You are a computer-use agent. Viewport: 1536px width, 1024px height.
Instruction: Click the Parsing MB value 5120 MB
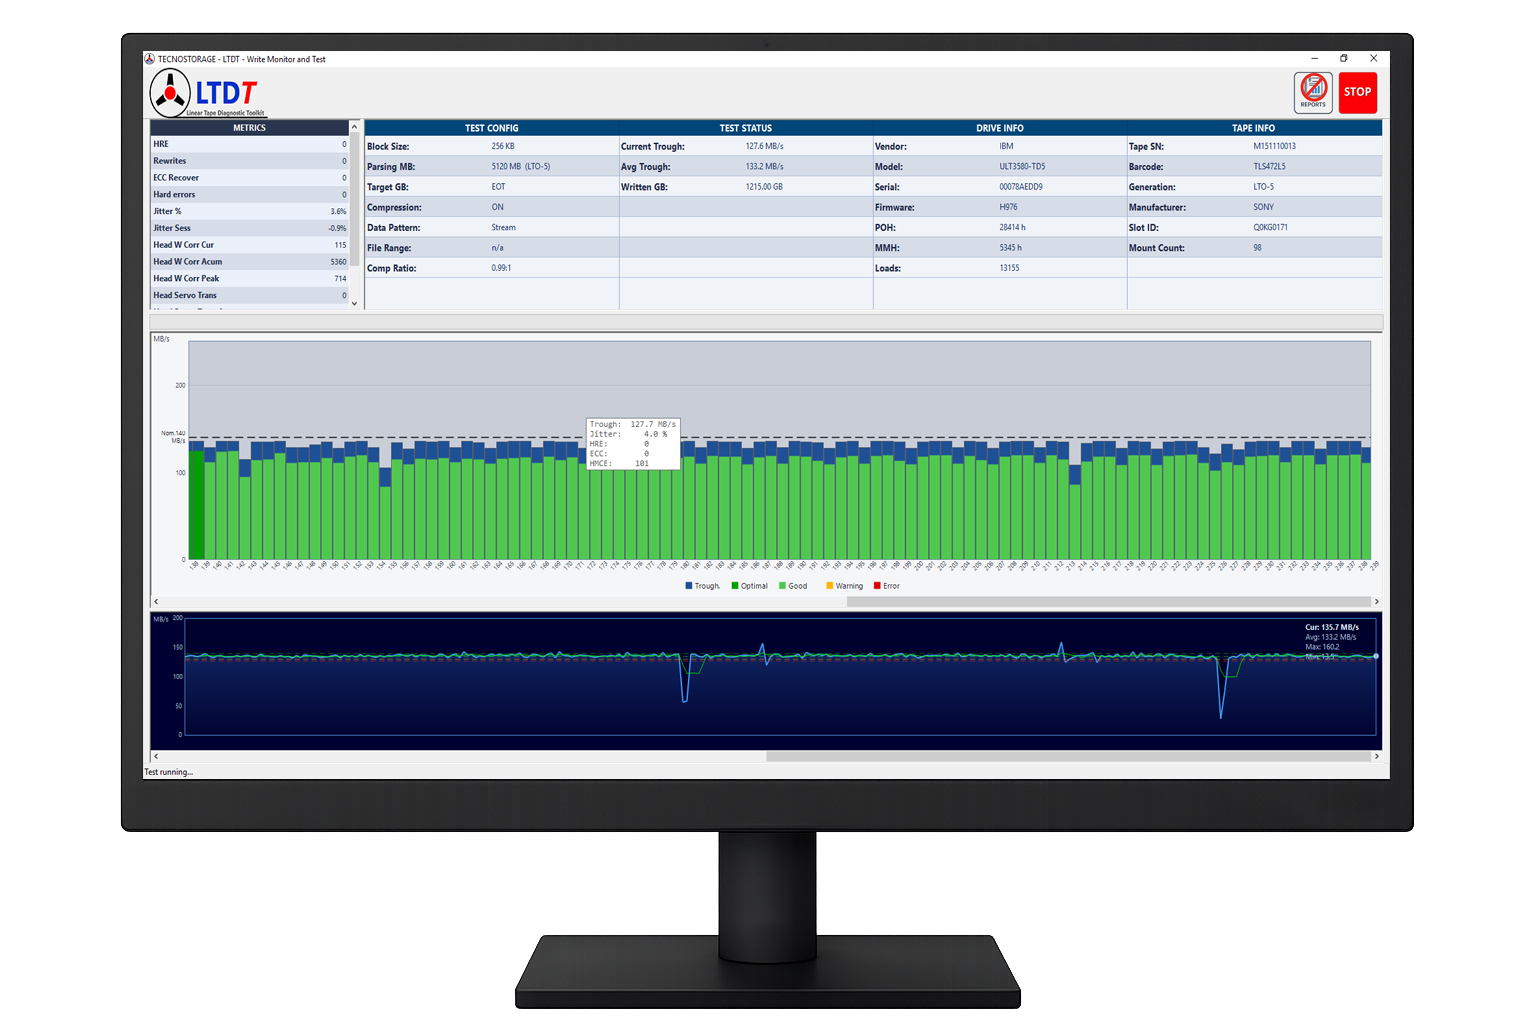point(521,167)
